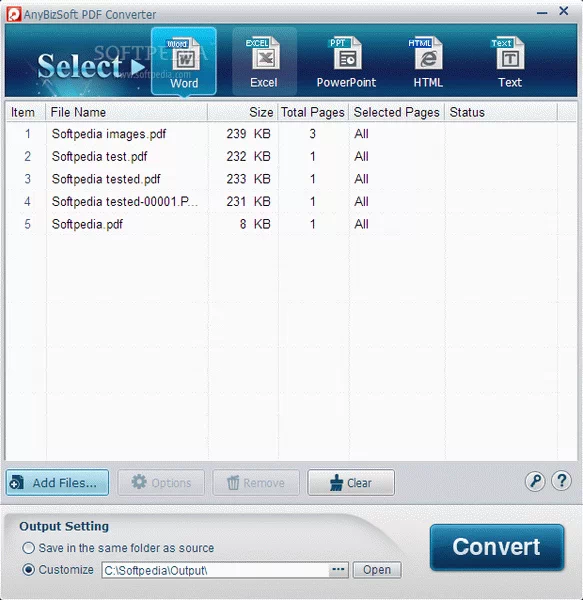Click the AnyBizSoft app logo icon
The height and width of the screenshot is (600, 583).
14,14
